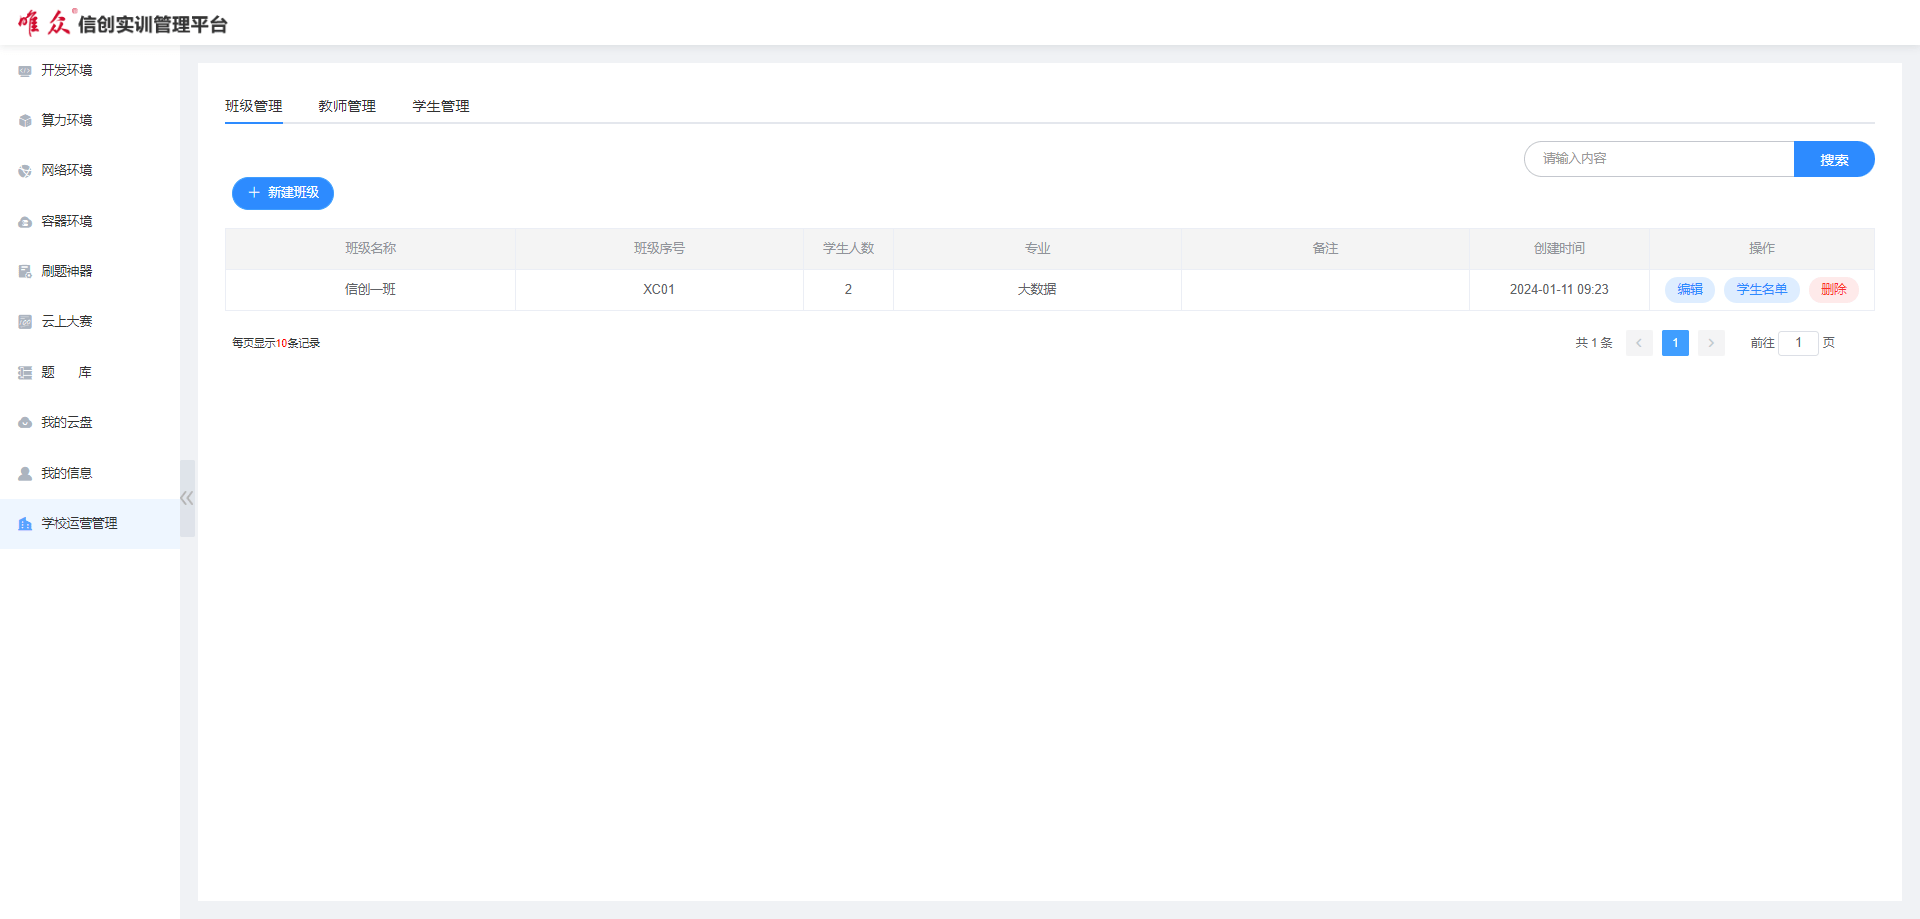The width and height of the screenshot is (1920, 919).
Task: Click the 我的信息 user icon
Action: tap(25, 474)
